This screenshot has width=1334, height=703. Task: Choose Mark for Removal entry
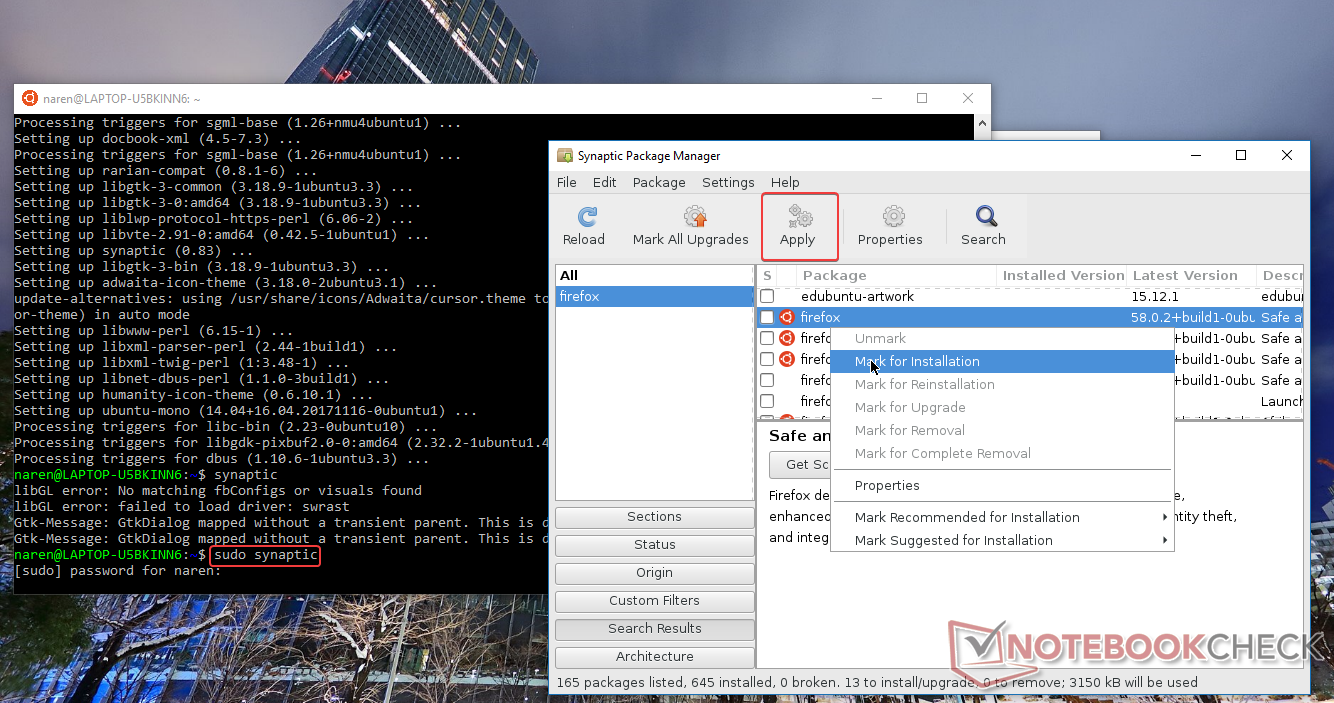coord(1002,430)
